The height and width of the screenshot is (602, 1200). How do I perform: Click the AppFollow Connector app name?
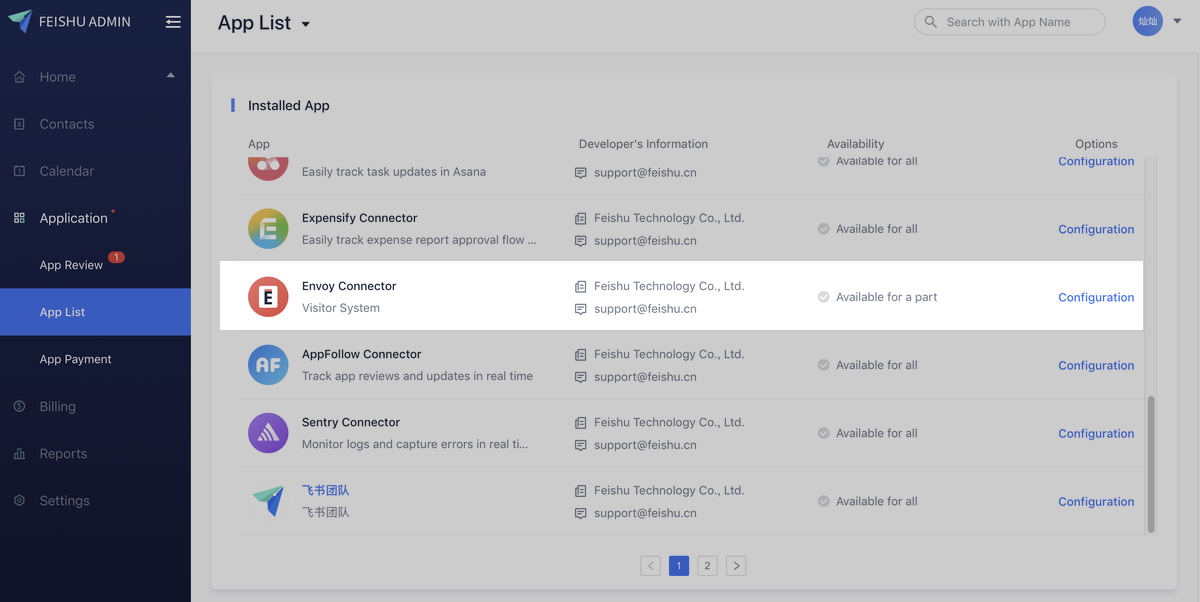(x=362, y=354)
